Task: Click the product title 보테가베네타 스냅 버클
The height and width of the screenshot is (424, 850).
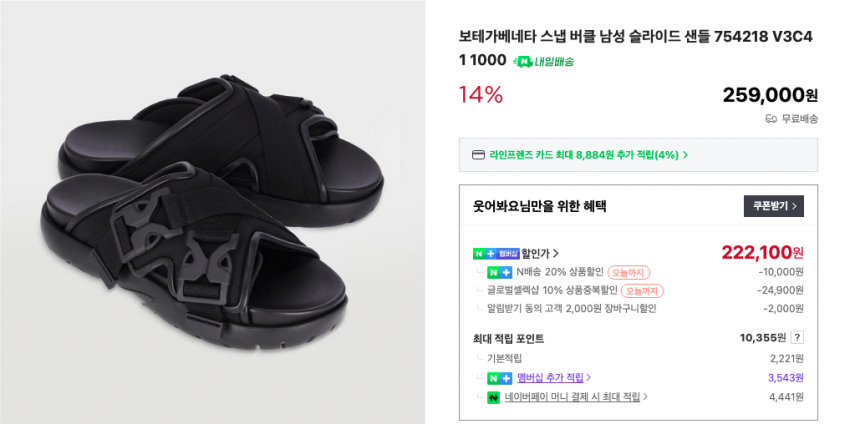Action: pos(635,36)
